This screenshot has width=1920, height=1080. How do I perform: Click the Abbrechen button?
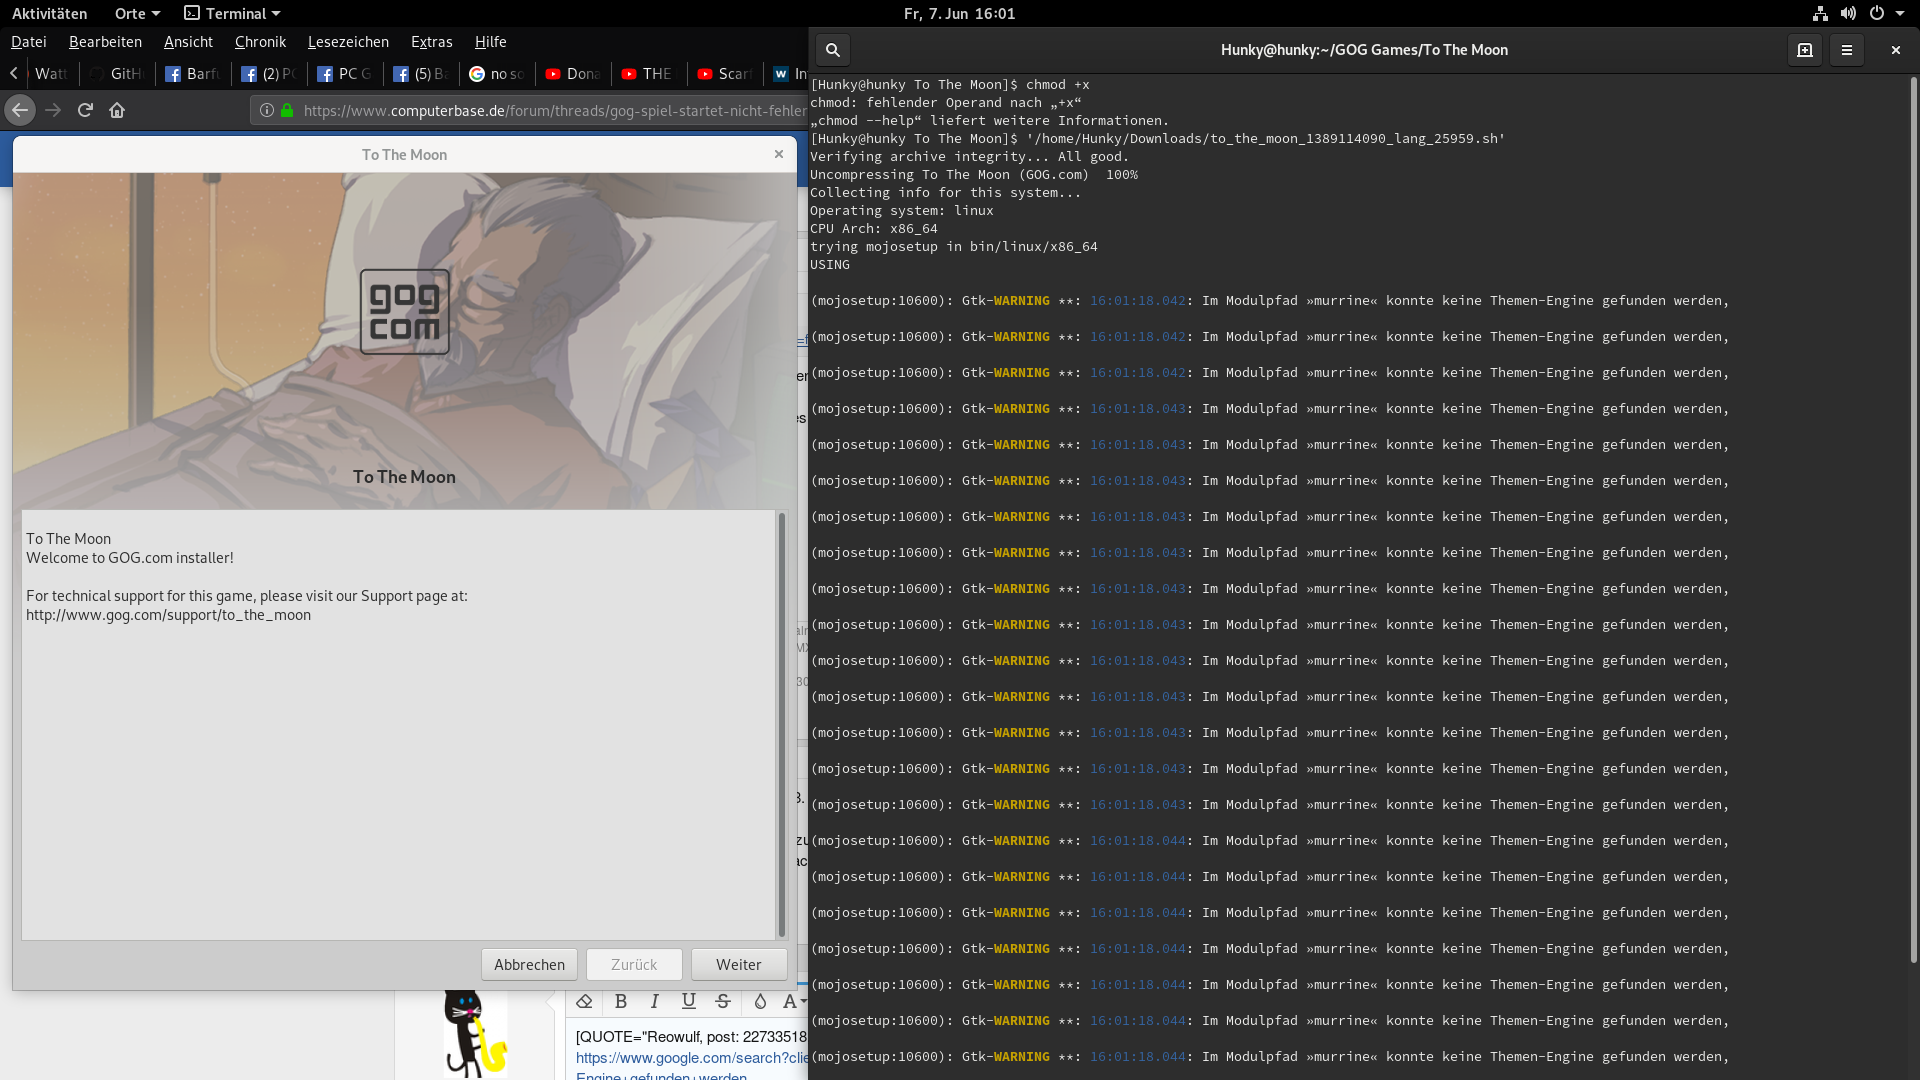click(529, 964)
